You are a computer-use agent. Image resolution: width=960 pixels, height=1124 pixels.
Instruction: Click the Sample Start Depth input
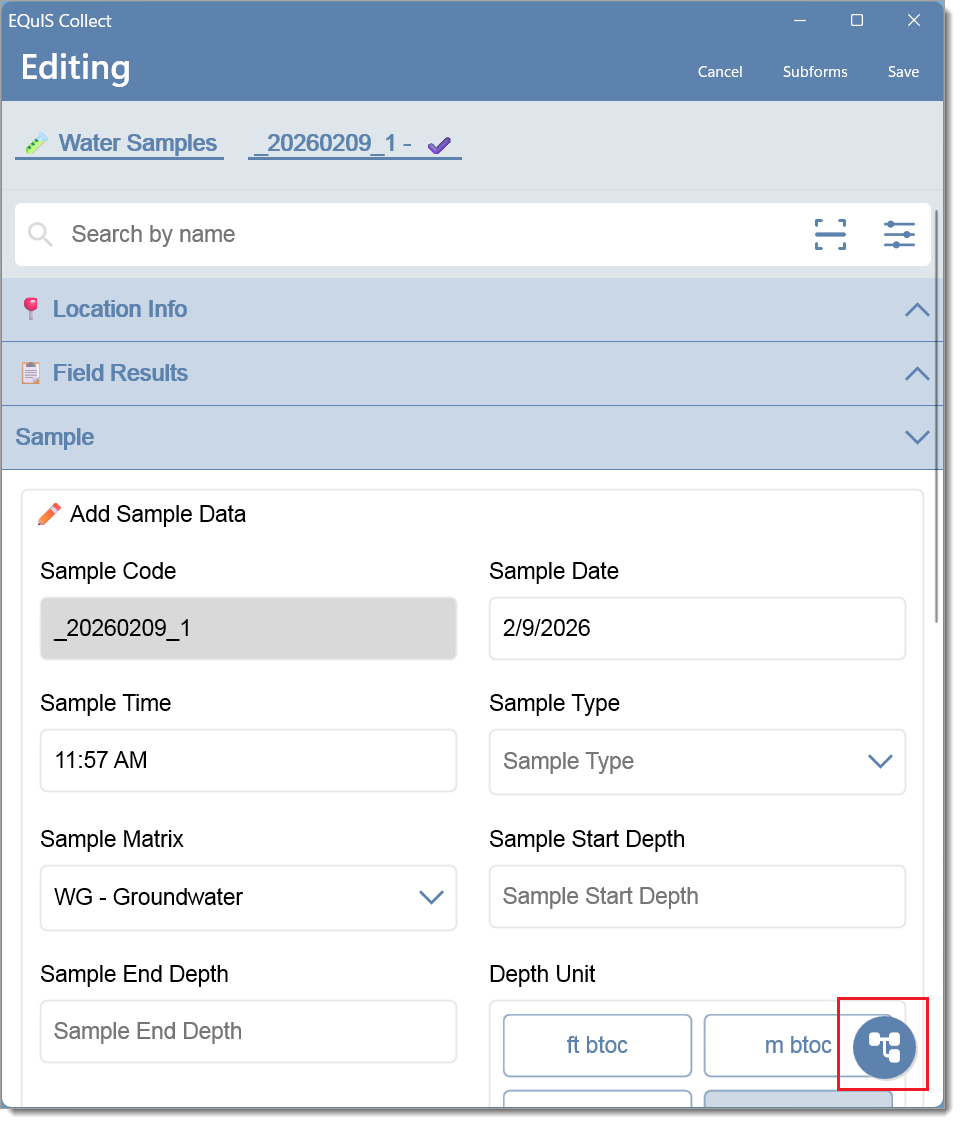pyautogui.click(x=697, y=896)
